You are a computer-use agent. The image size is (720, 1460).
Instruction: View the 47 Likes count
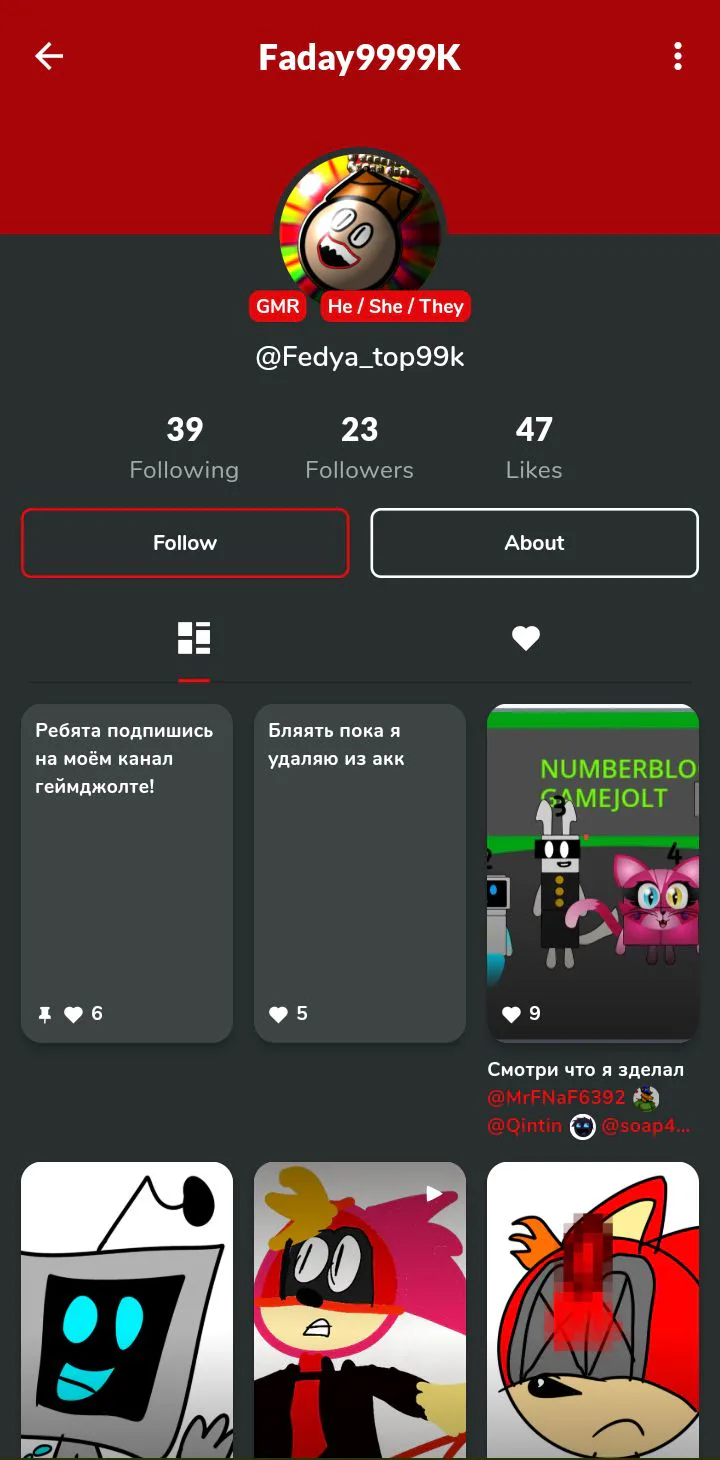(x=534, y=448)
